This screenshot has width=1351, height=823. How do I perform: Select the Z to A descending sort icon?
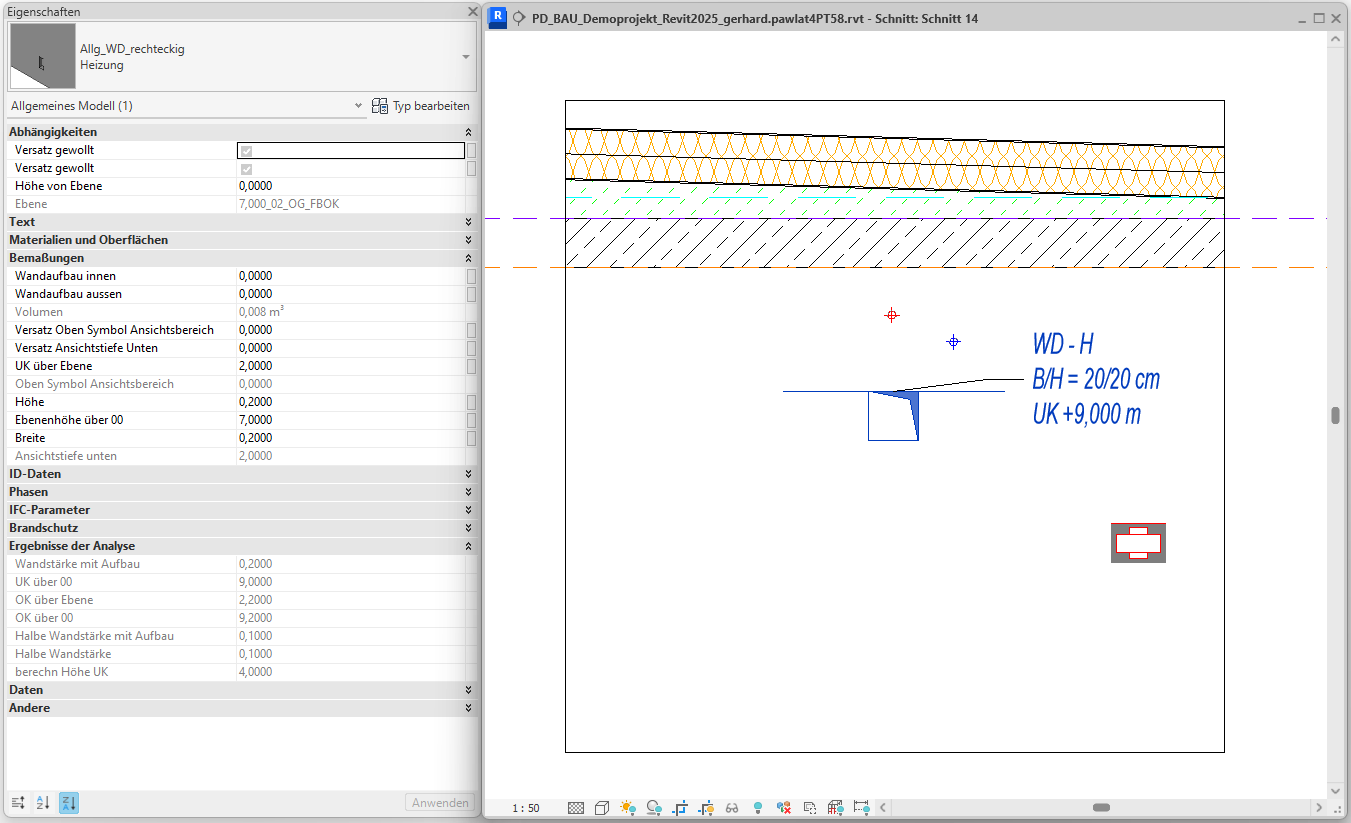coord(69,802)
